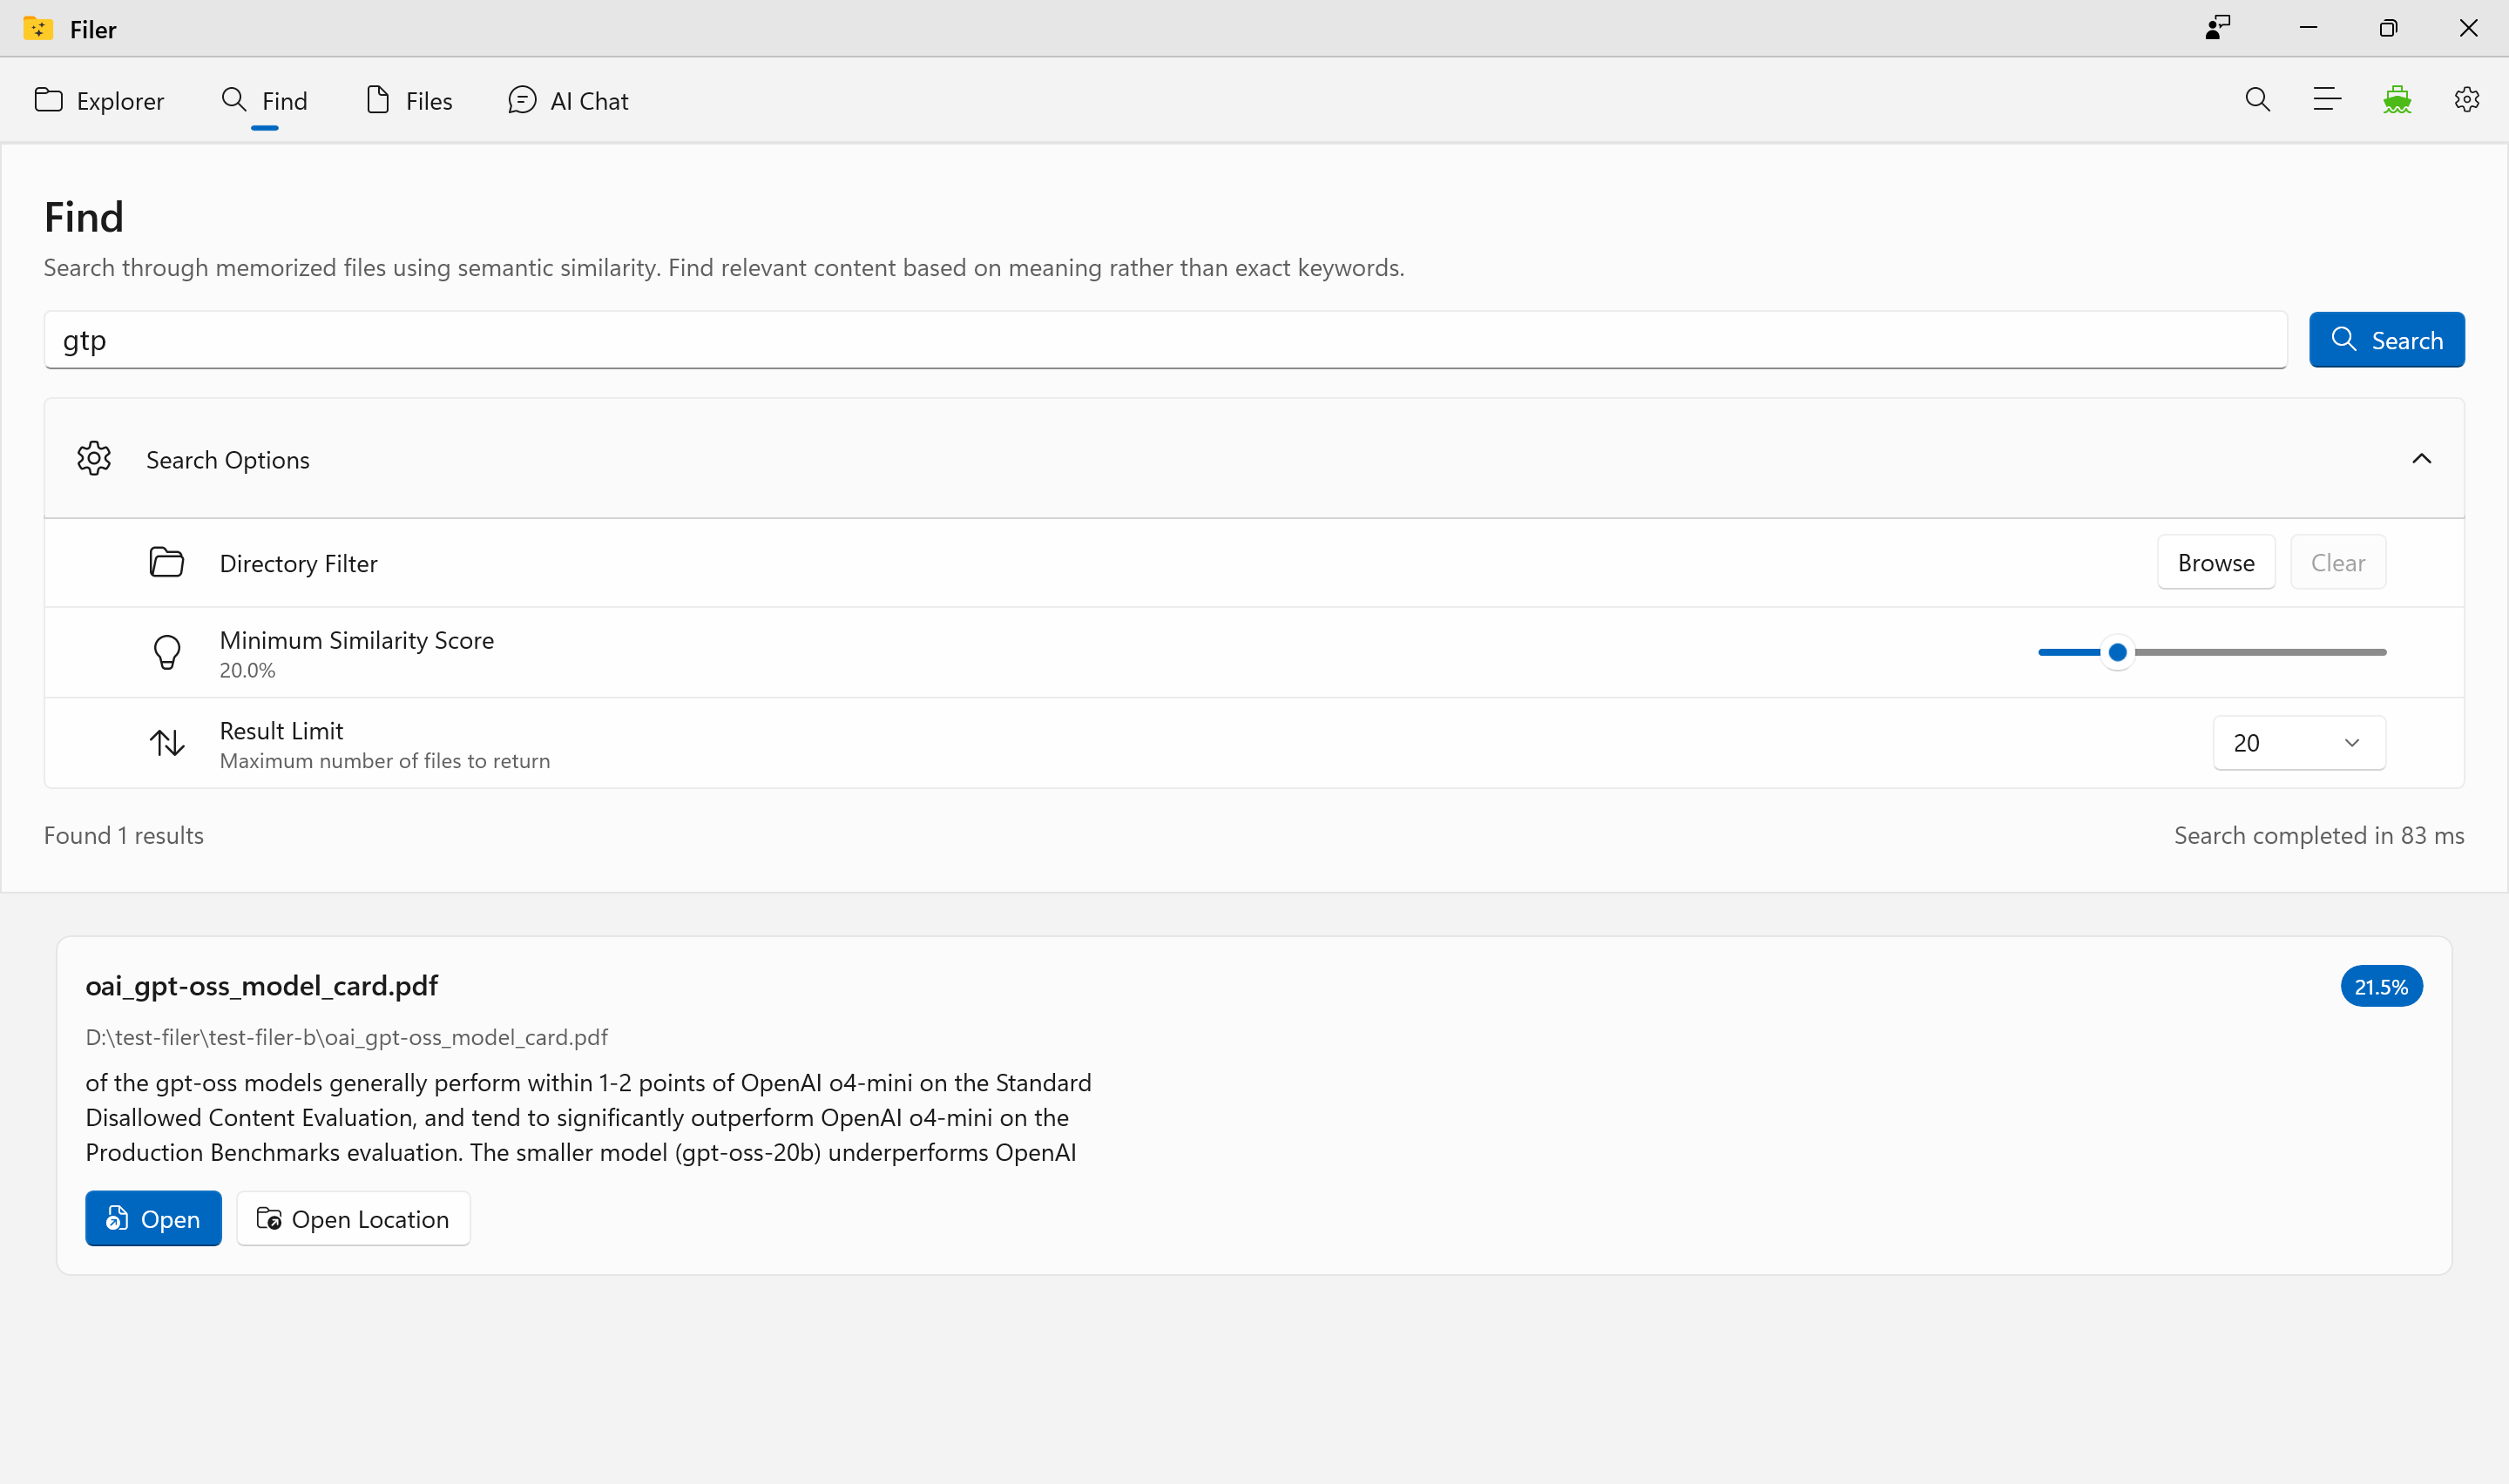Click the feedback icon in the title bar
The image size is (2509, 1484).
click(x=2217, y=27)
